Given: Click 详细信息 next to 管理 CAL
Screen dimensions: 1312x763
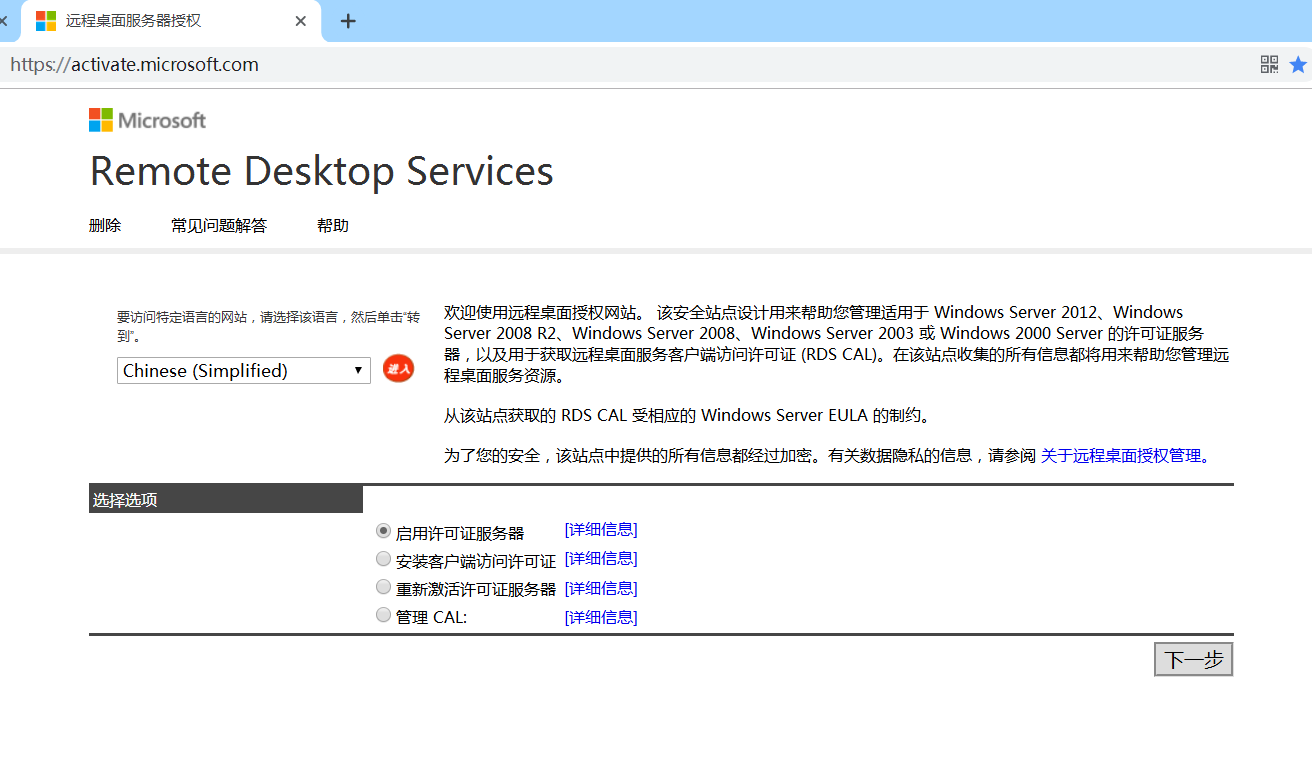Looking at the screenshot, I should [x=600, y=617].
